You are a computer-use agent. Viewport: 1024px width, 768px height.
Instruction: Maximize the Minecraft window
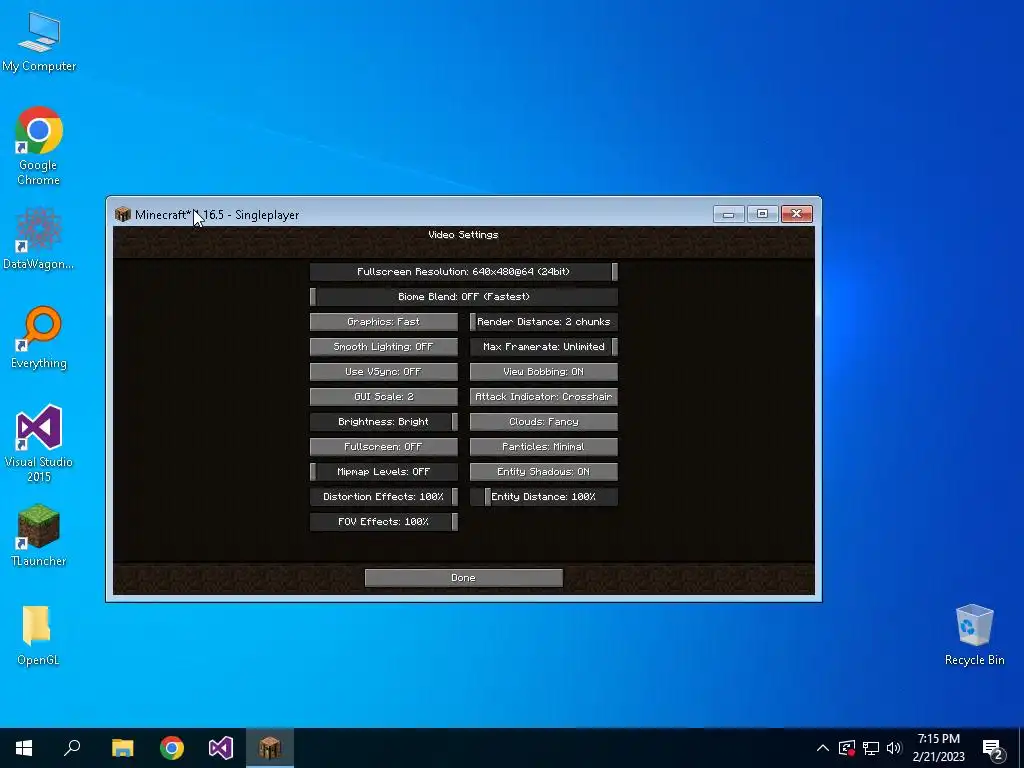[762, 214]
